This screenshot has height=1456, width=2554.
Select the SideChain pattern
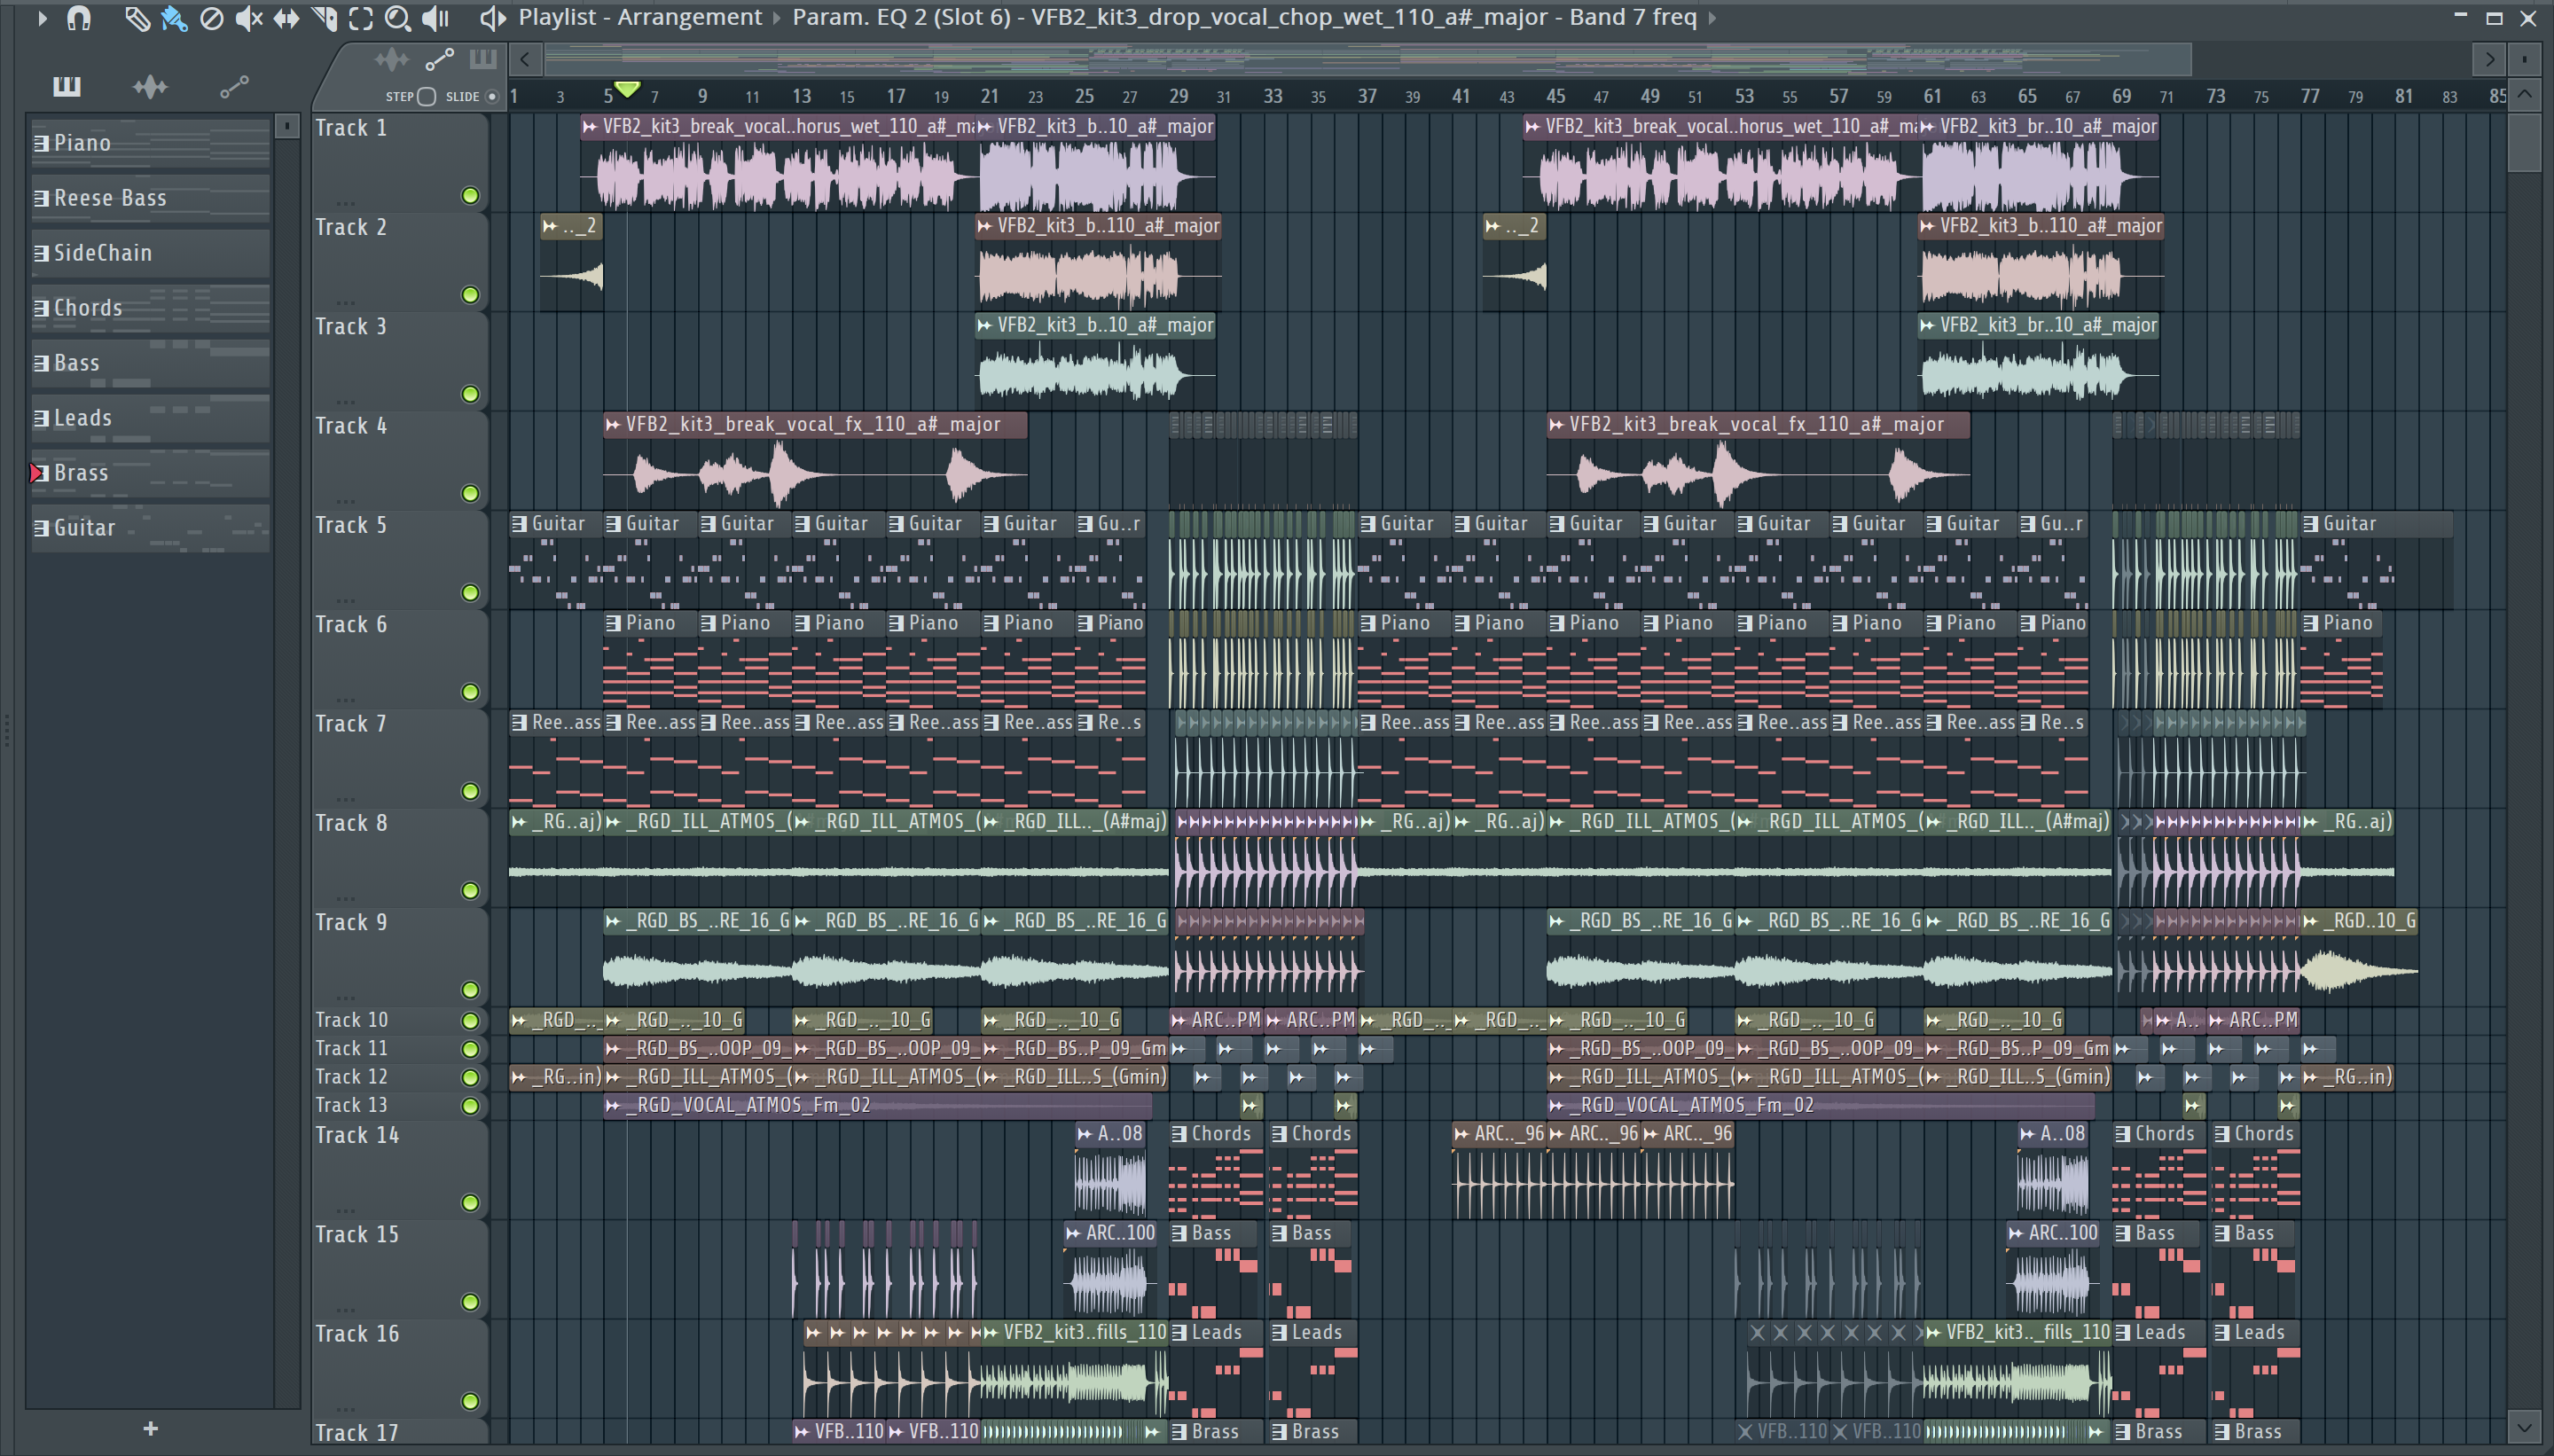150,253
